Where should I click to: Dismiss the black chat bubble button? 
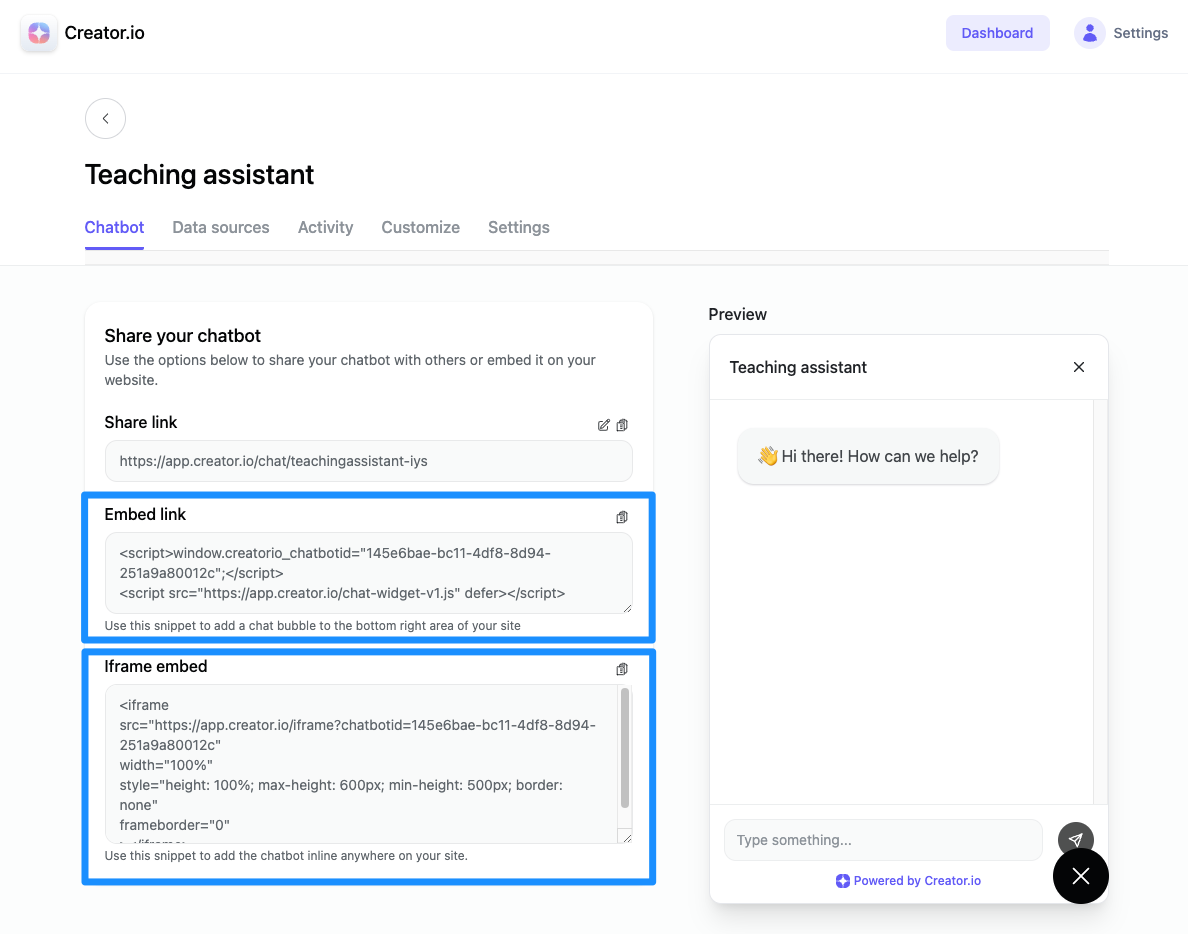click(x=1080, y=876)
